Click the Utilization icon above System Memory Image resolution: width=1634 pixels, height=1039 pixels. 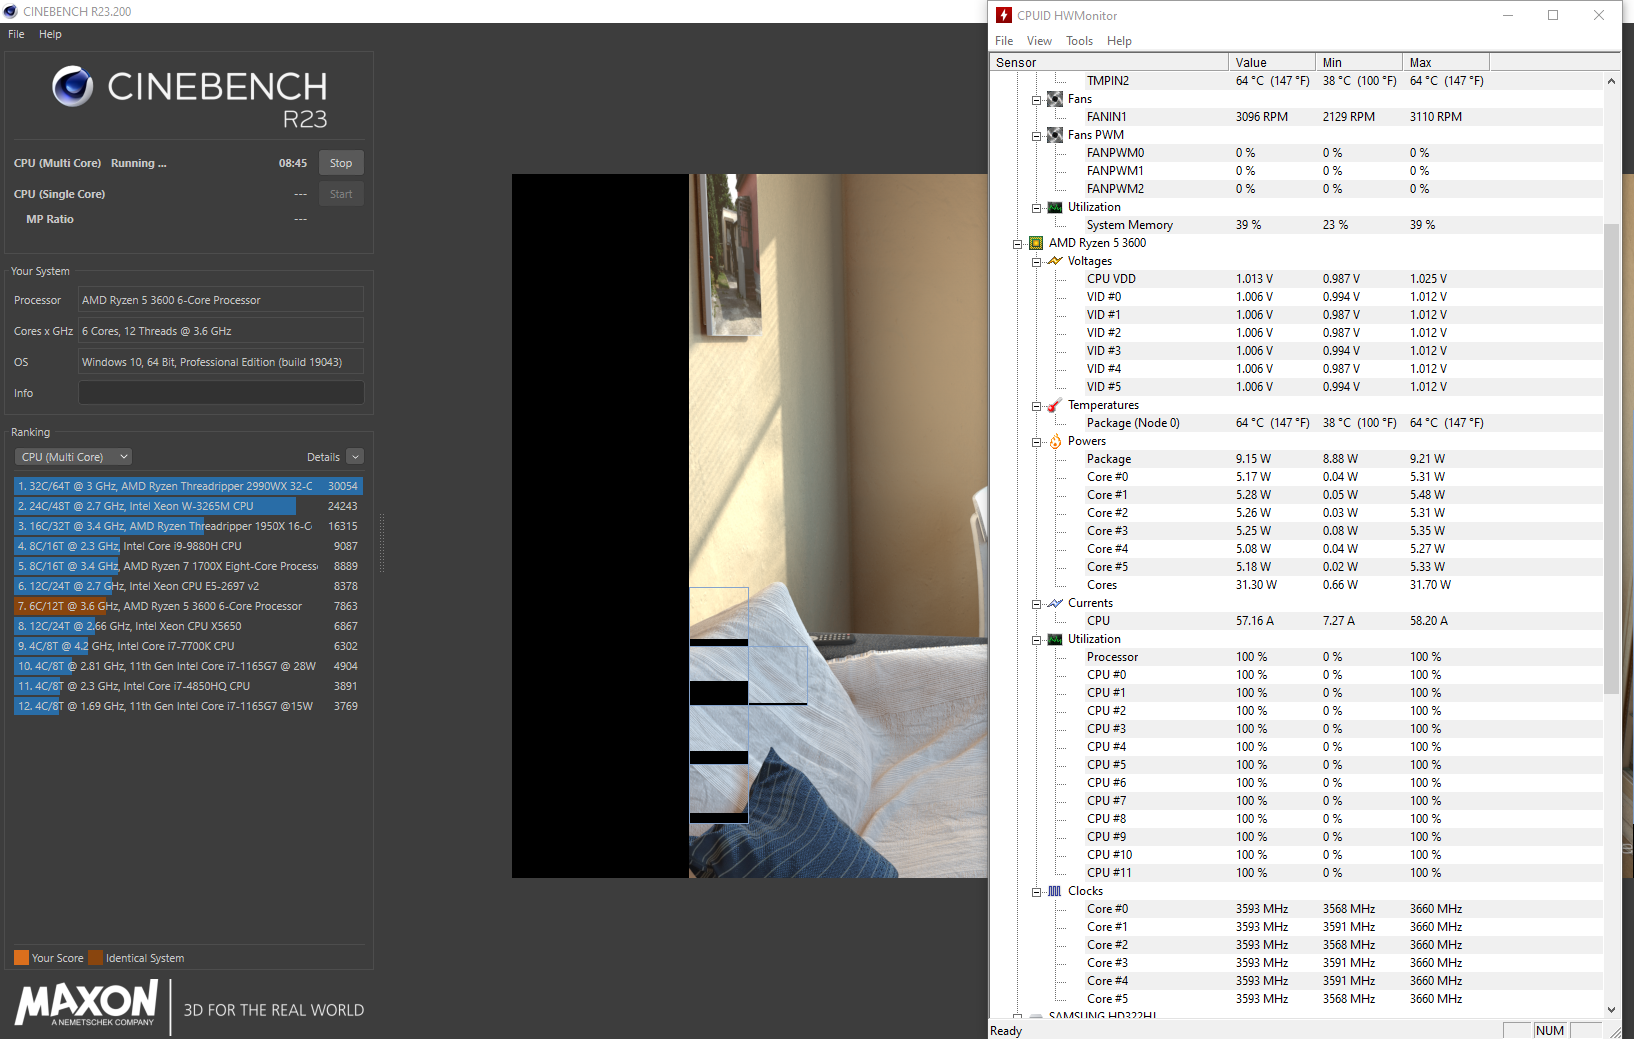pos(1055,207)
